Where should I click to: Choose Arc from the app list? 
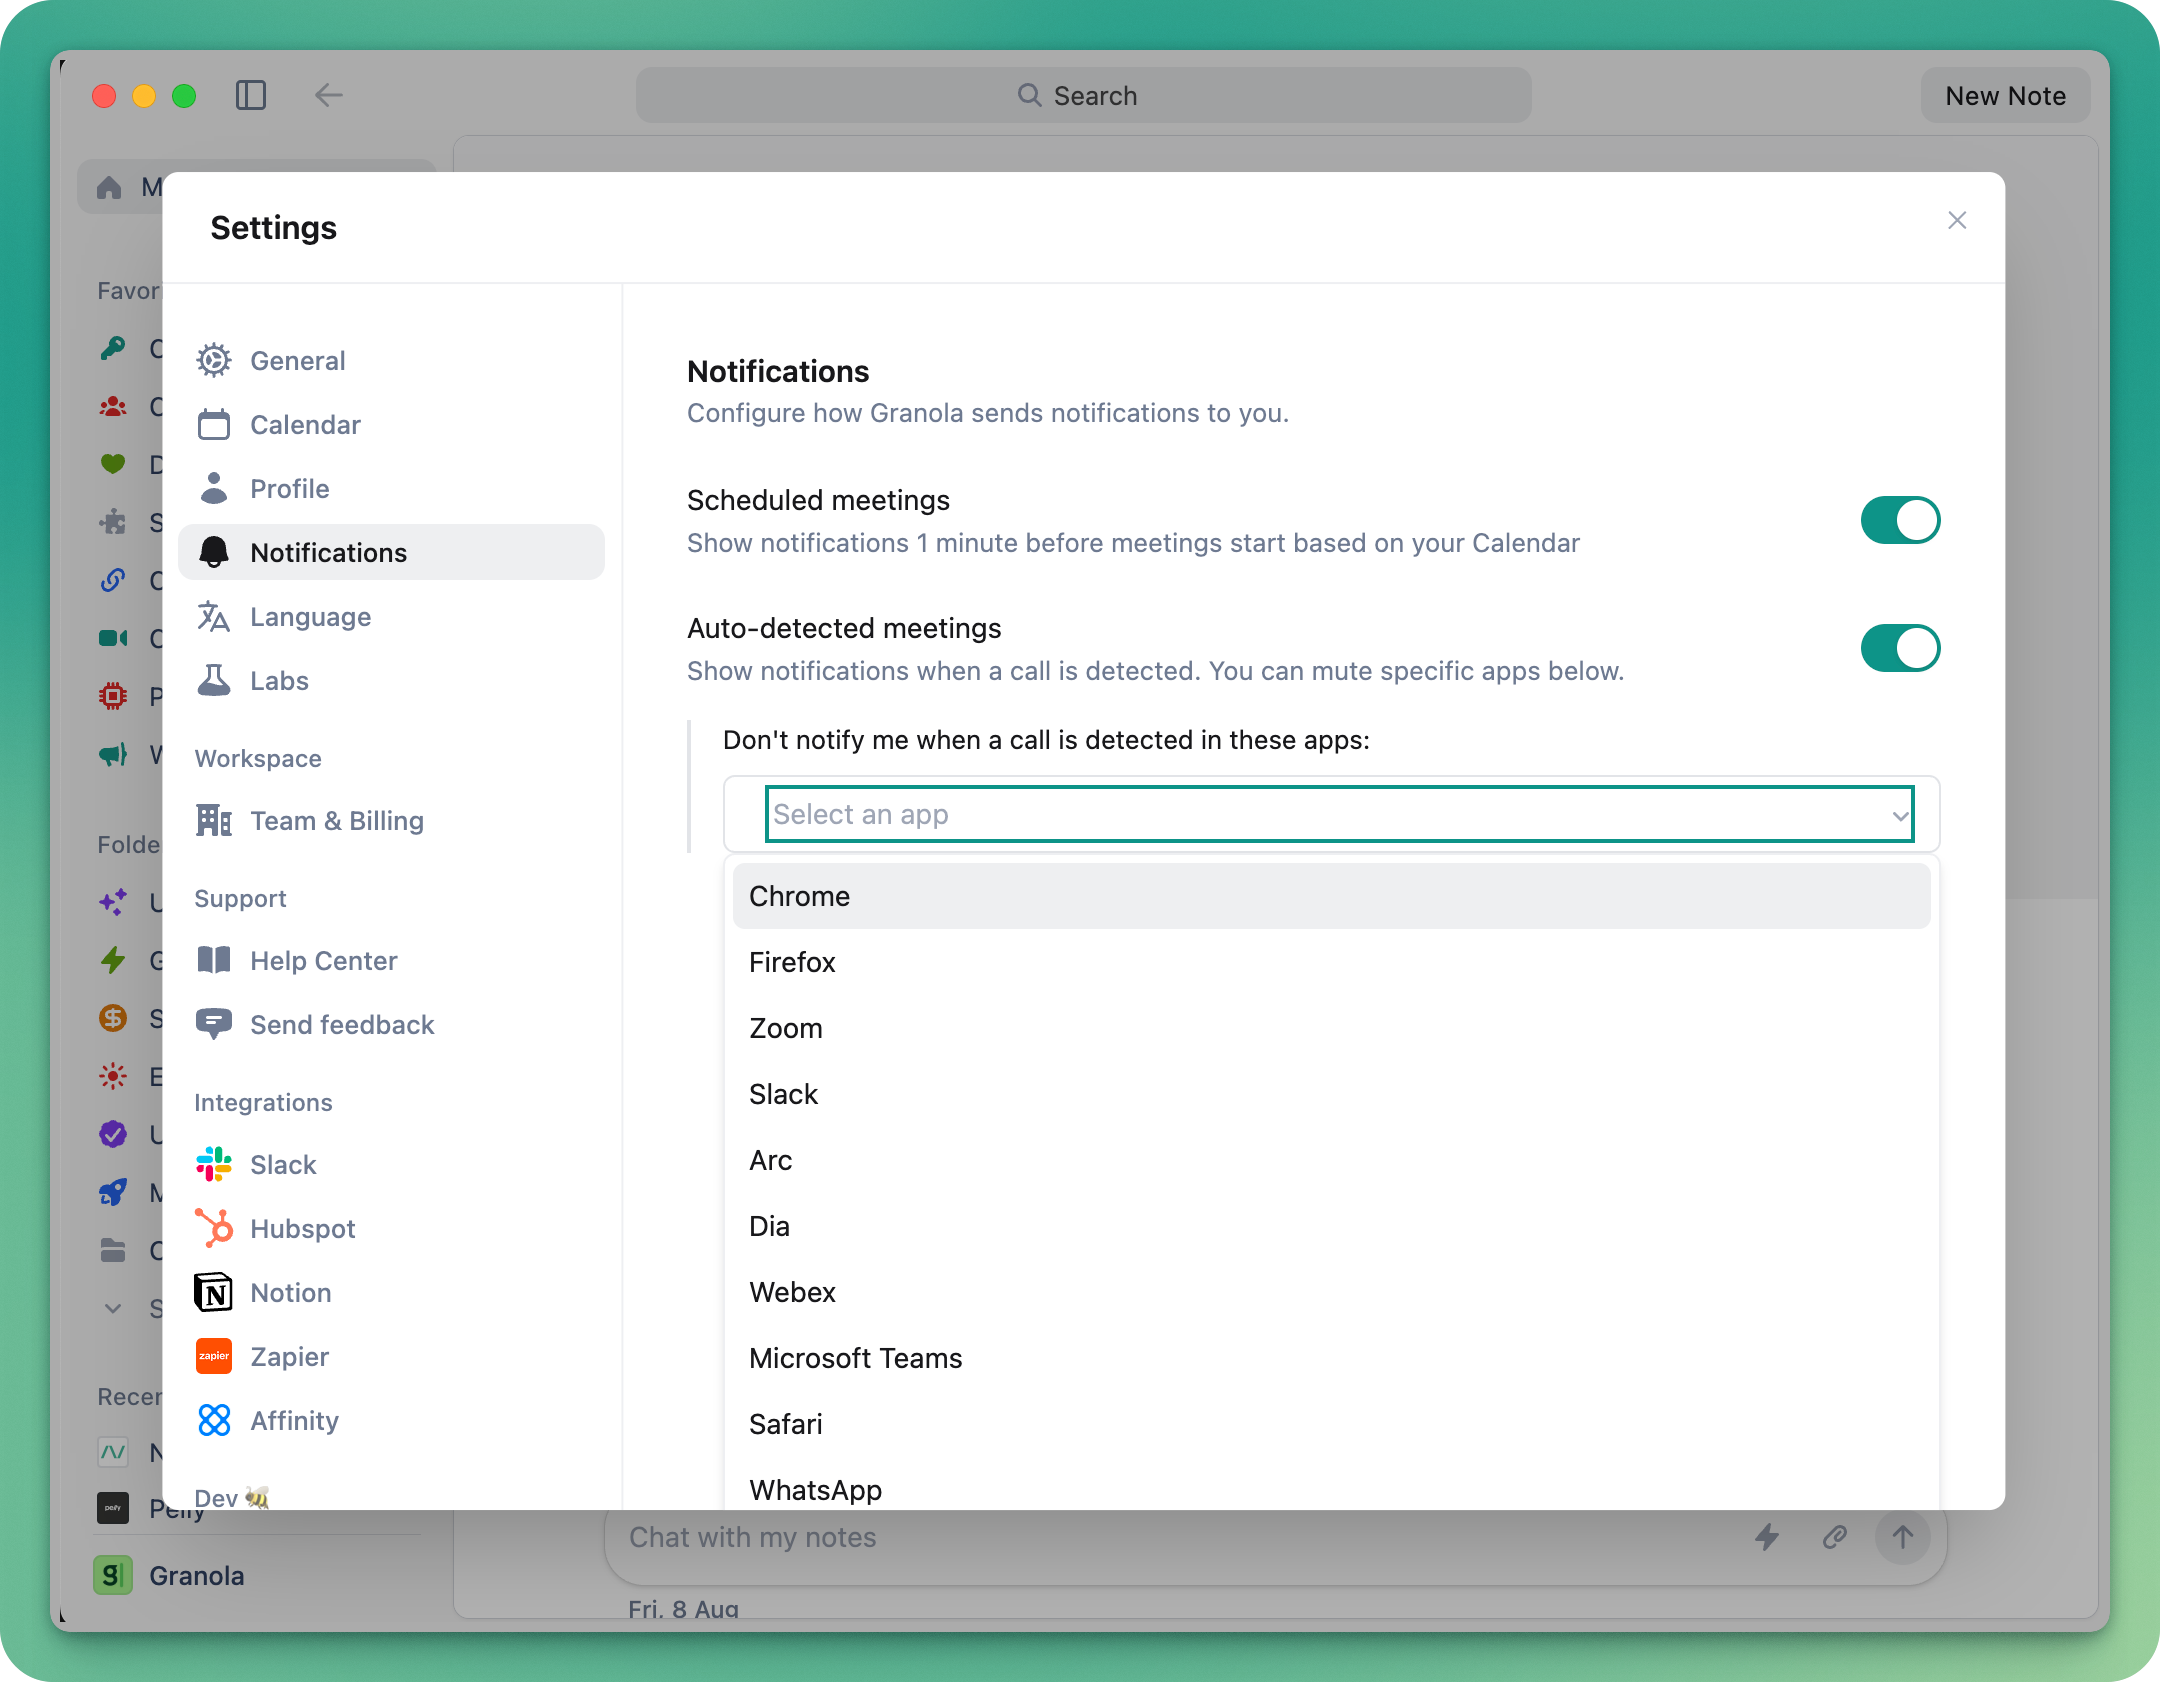(1331, 1160)
